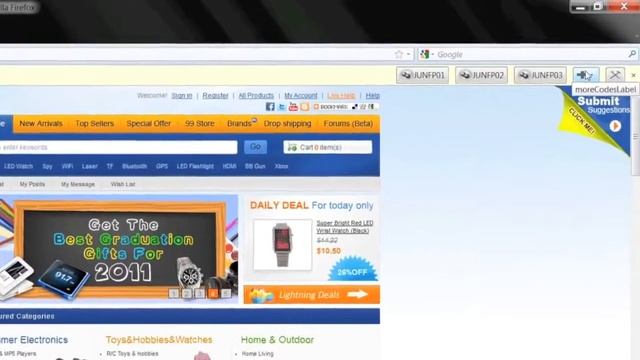Click the Go search button

tap(256, 147)
